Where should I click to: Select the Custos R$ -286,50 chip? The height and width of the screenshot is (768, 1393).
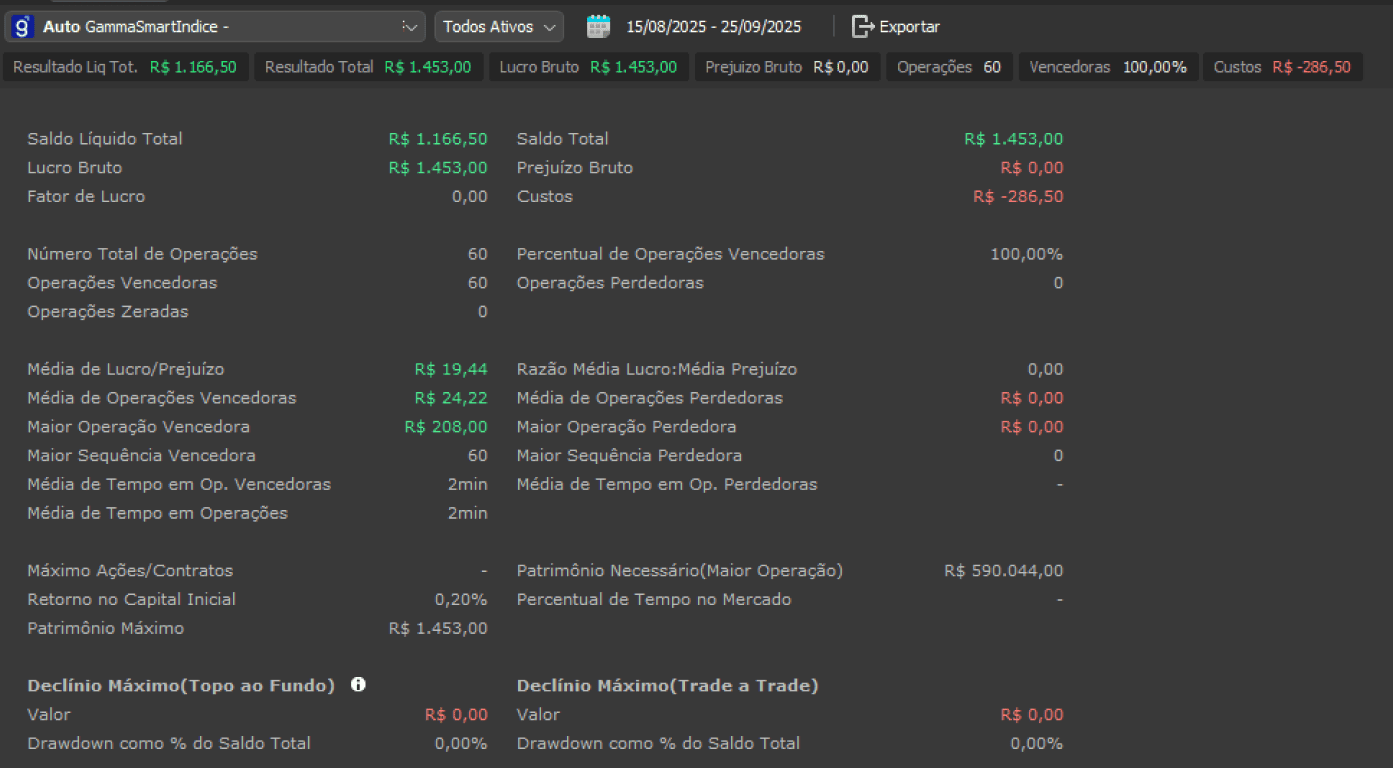(x=1281, y=67)
